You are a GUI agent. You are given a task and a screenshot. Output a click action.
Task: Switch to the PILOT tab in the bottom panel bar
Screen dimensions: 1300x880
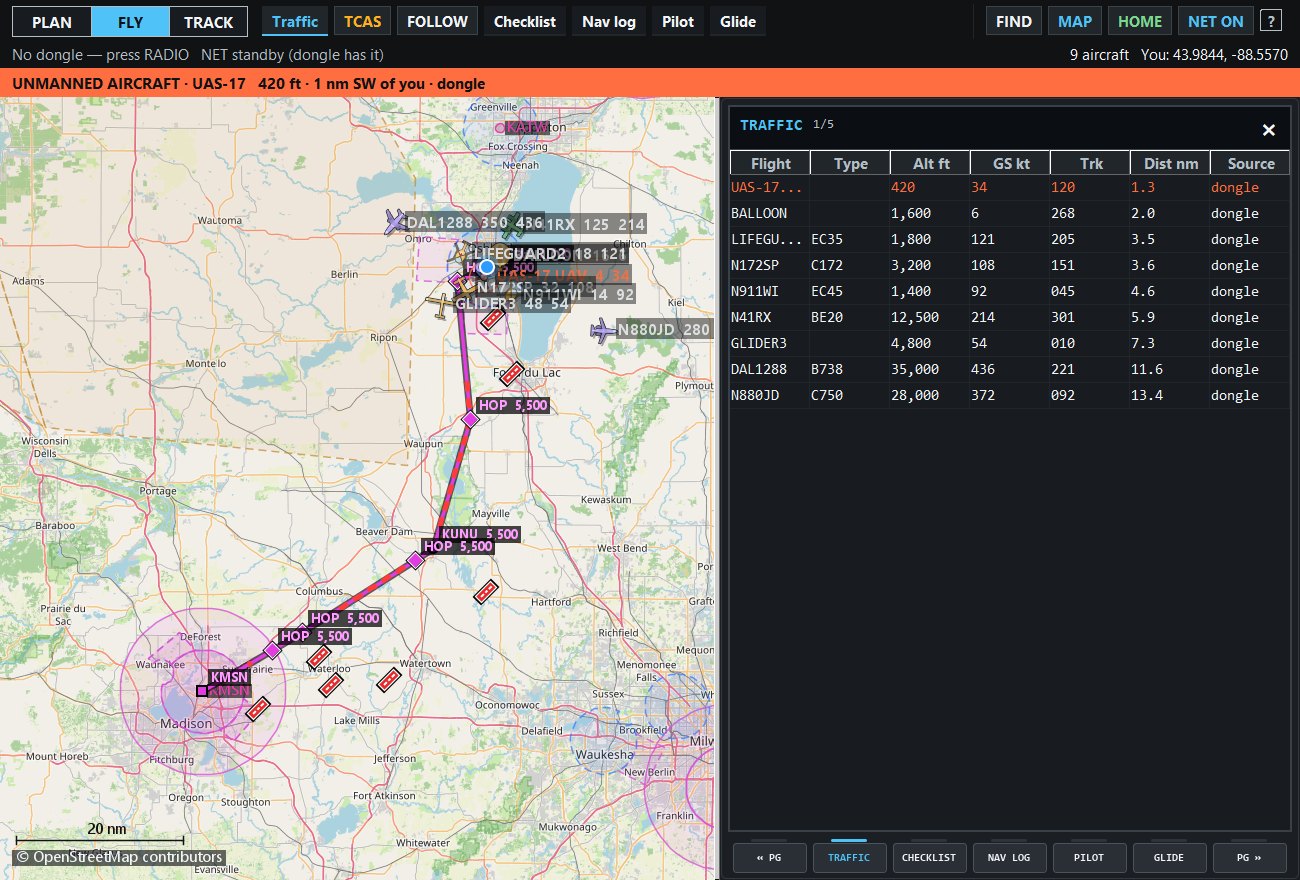tap(1090, 858)
